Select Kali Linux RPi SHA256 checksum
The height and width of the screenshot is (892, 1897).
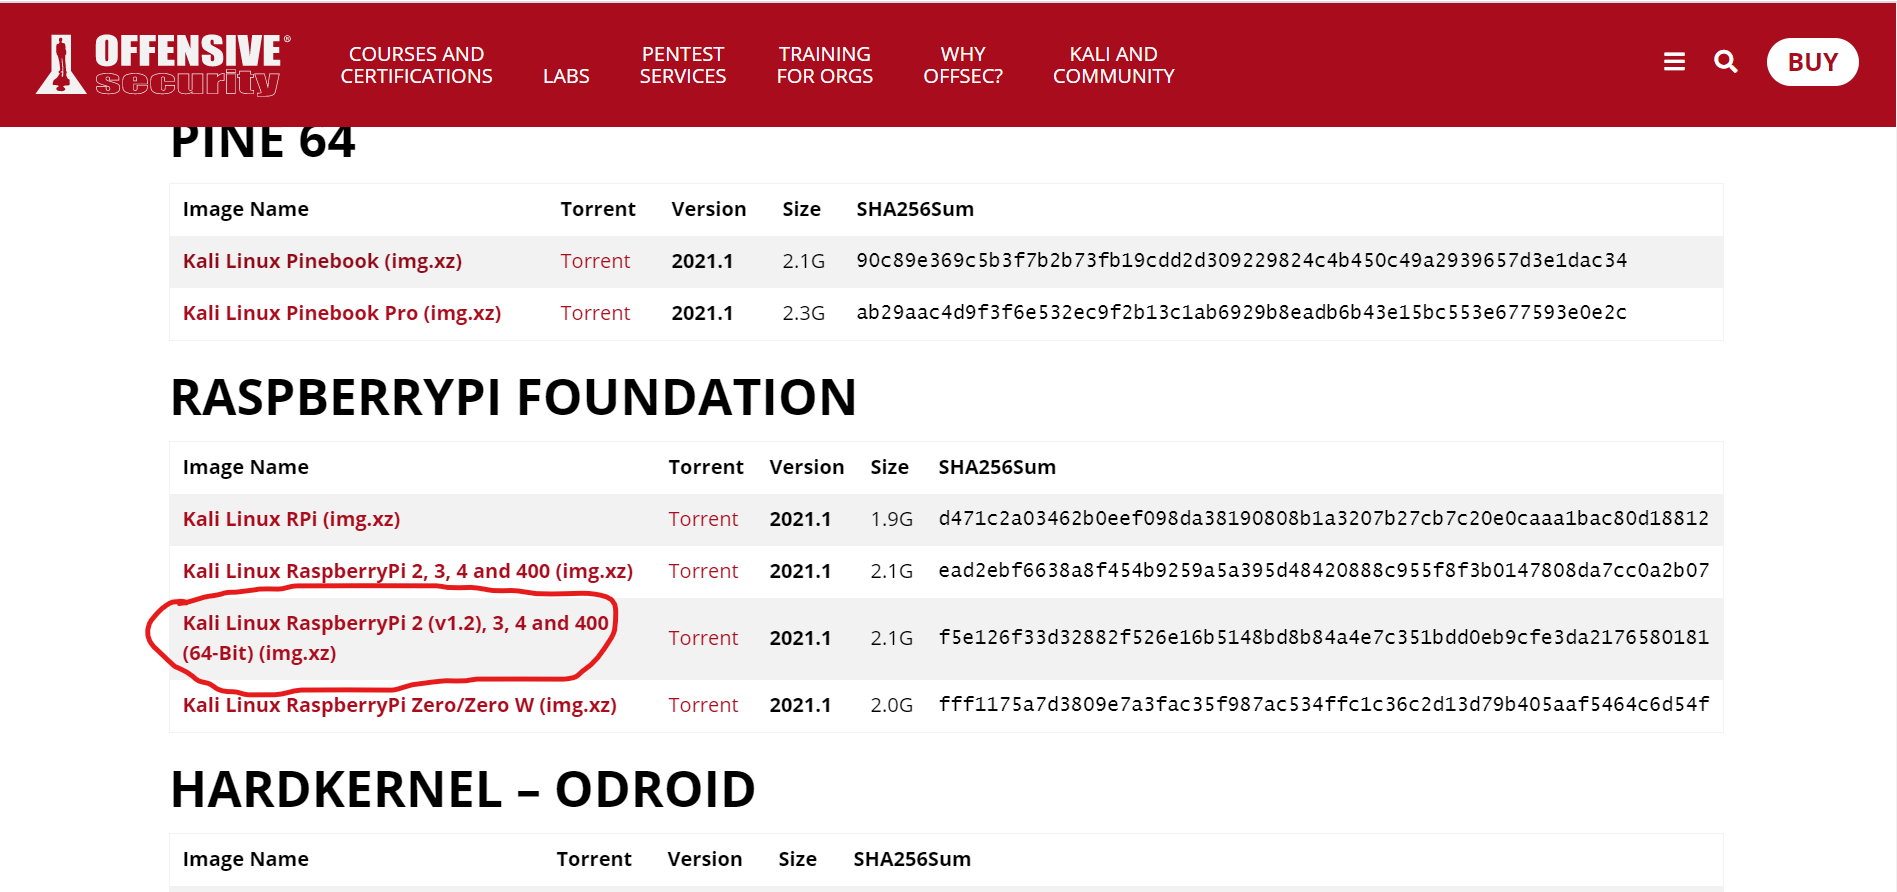[1324, 518]
